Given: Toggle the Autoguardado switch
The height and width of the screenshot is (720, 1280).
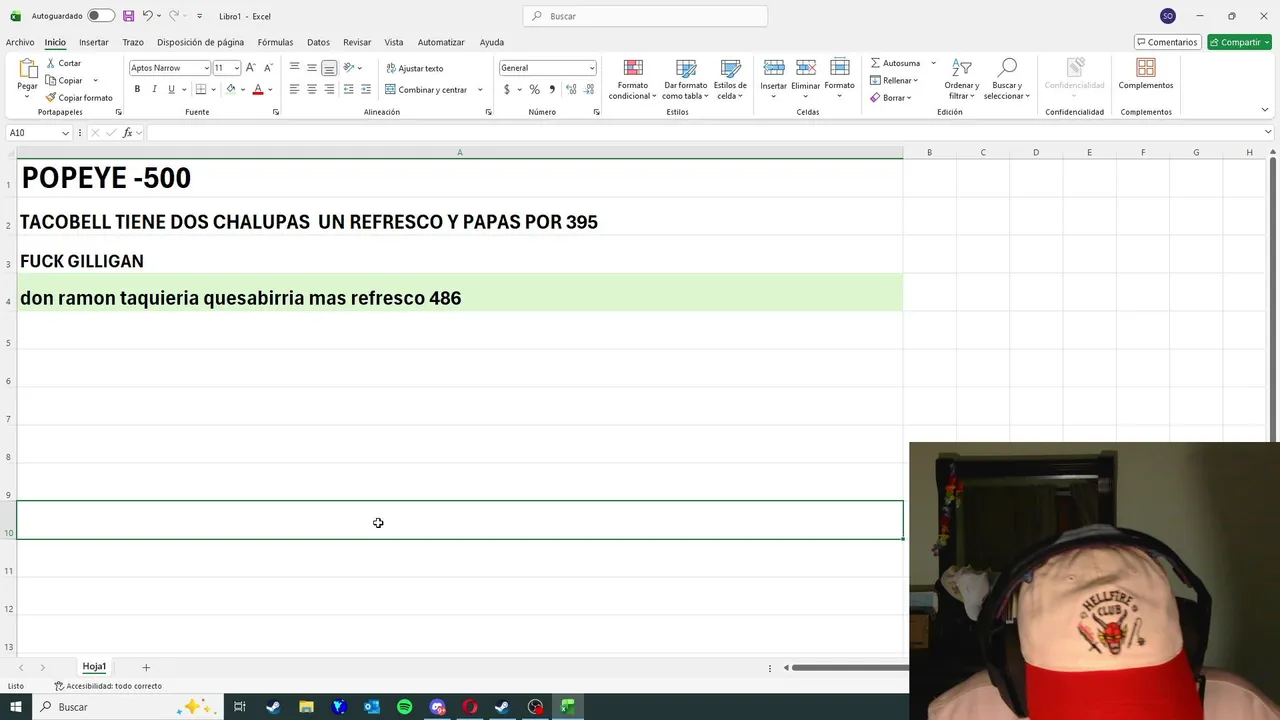Looking at the screenshot, I should click(100, 16).
